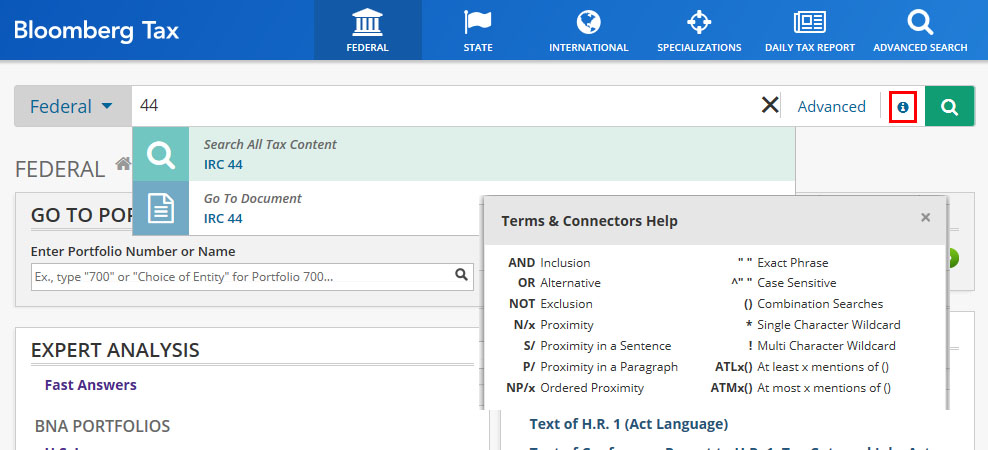Expand the Federal search scope dropdown
The height and width of the screenshot is (450, 988).
pos(71,106)
